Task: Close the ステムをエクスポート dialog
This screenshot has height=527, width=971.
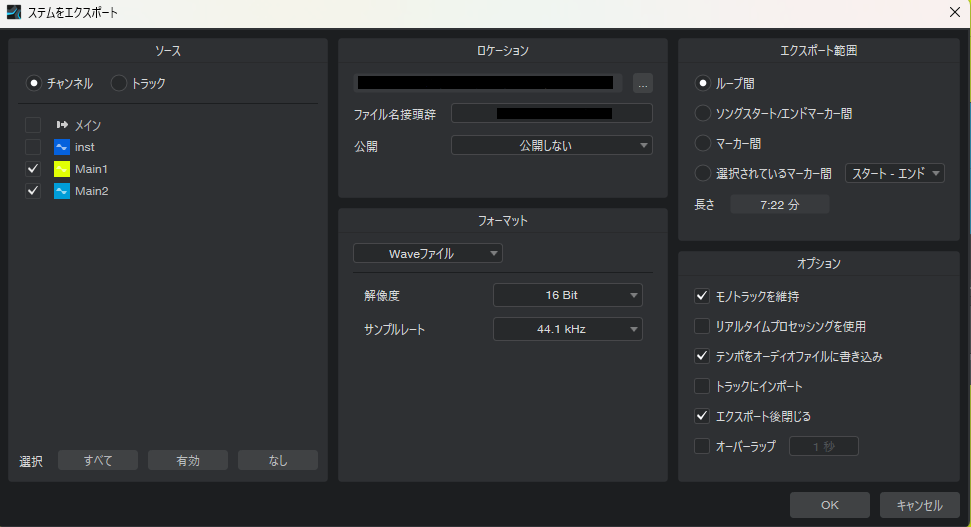Action: pos(955,12)
